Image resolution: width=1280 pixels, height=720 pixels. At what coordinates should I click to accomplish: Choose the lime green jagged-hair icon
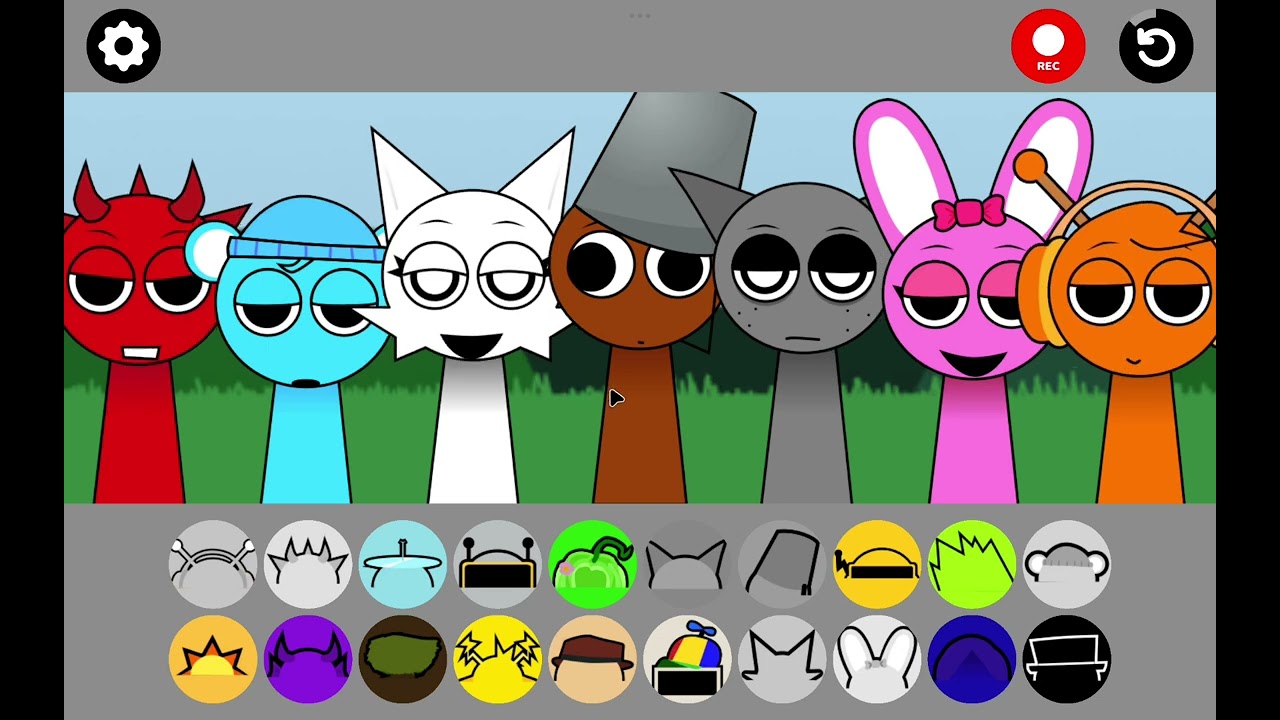tap(972, 564)
